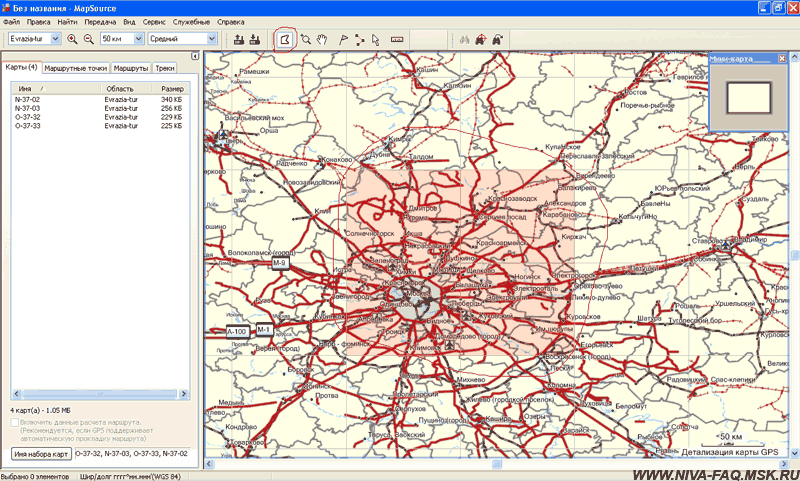Close the Mini-map window
The image size is (800, 481).
tap(782, 59)
